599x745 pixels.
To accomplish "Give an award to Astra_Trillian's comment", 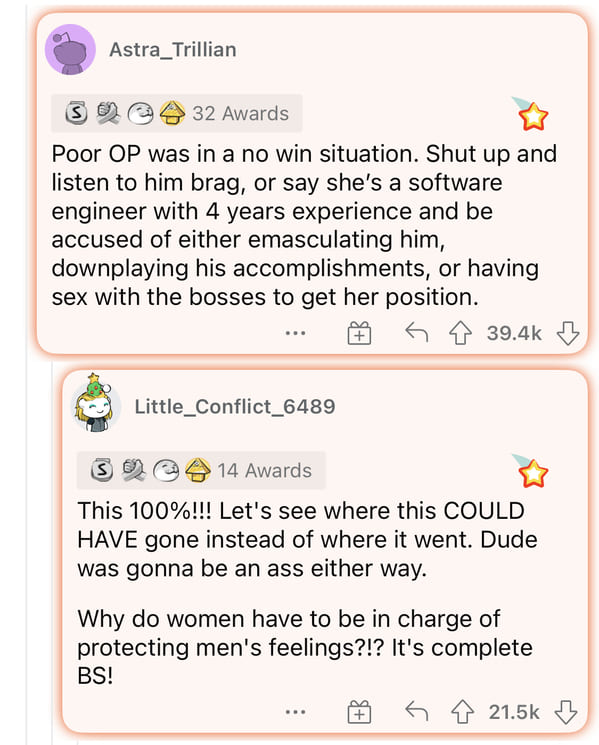I will [359, 333].
